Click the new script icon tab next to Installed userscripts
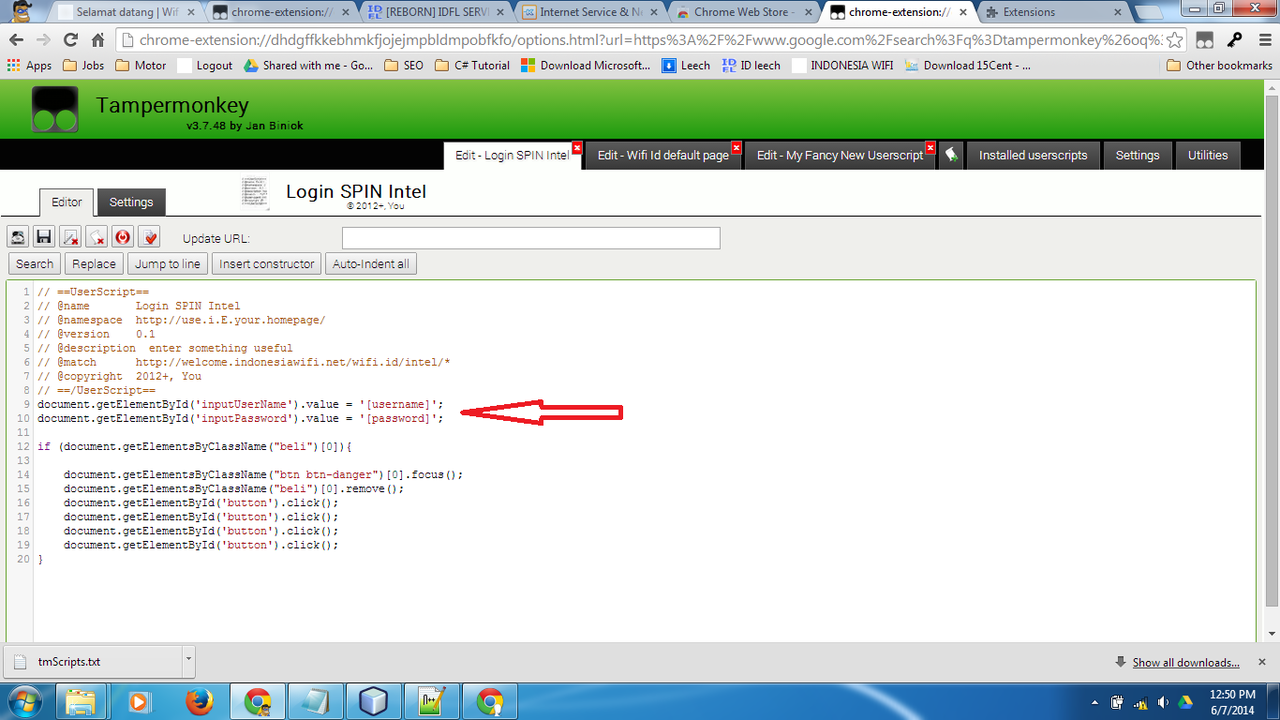Image resolution: width=1280 pixels, height=720 pixels. [951, 155]
